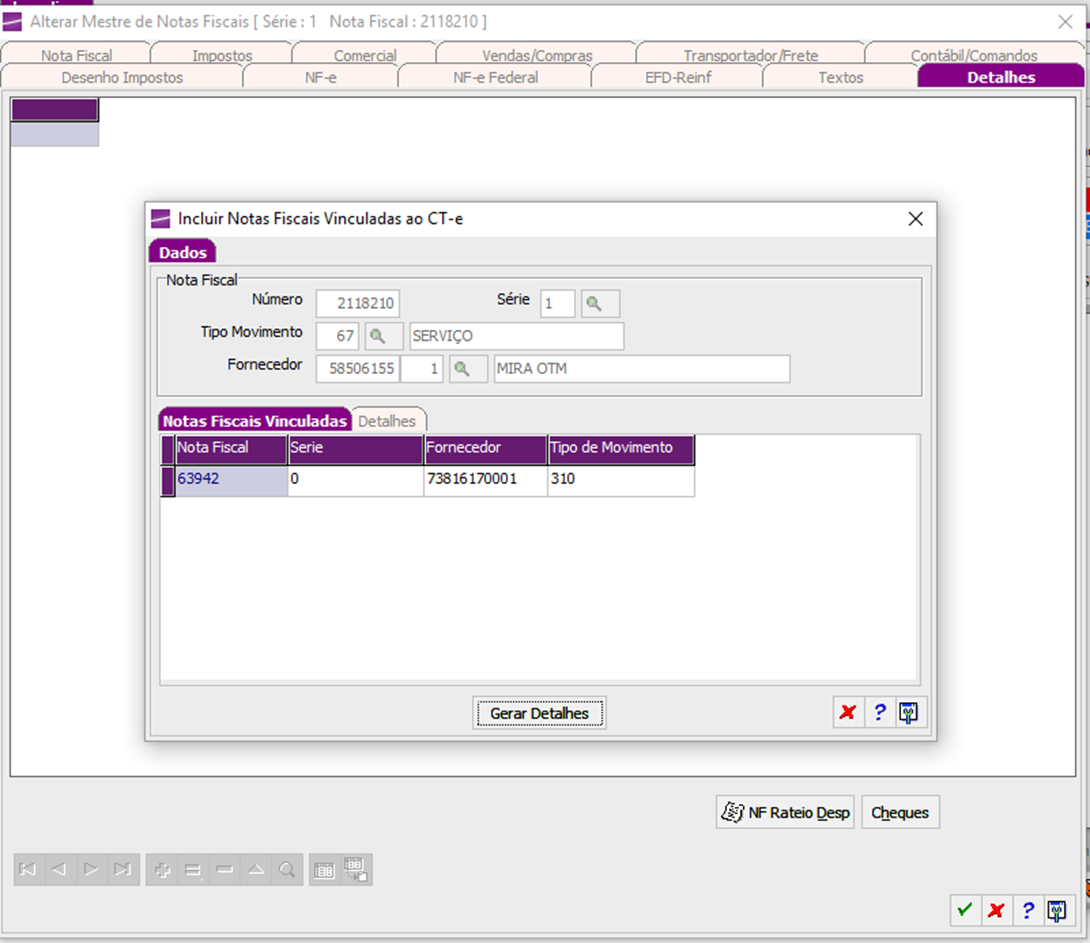Open help with the blue question mark in the CT-e dialog

pos(879,713)
